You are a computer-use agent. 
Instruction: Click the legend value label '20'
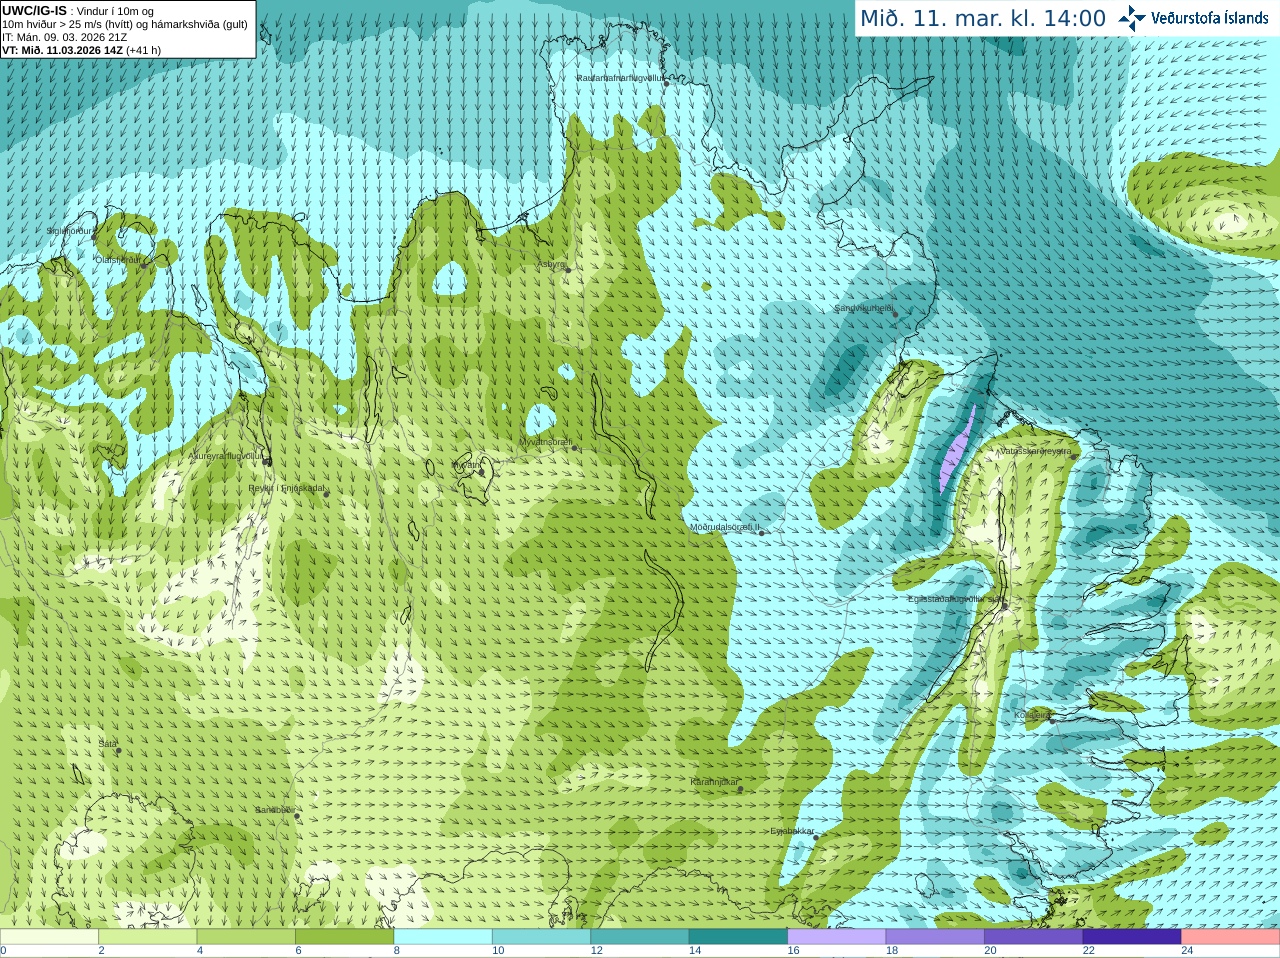click(990, 951)
